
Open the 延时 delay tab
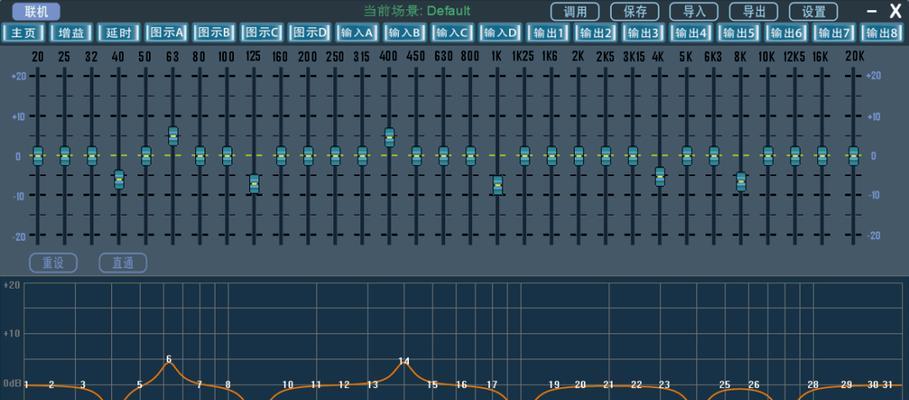click(x=118, y=33)
